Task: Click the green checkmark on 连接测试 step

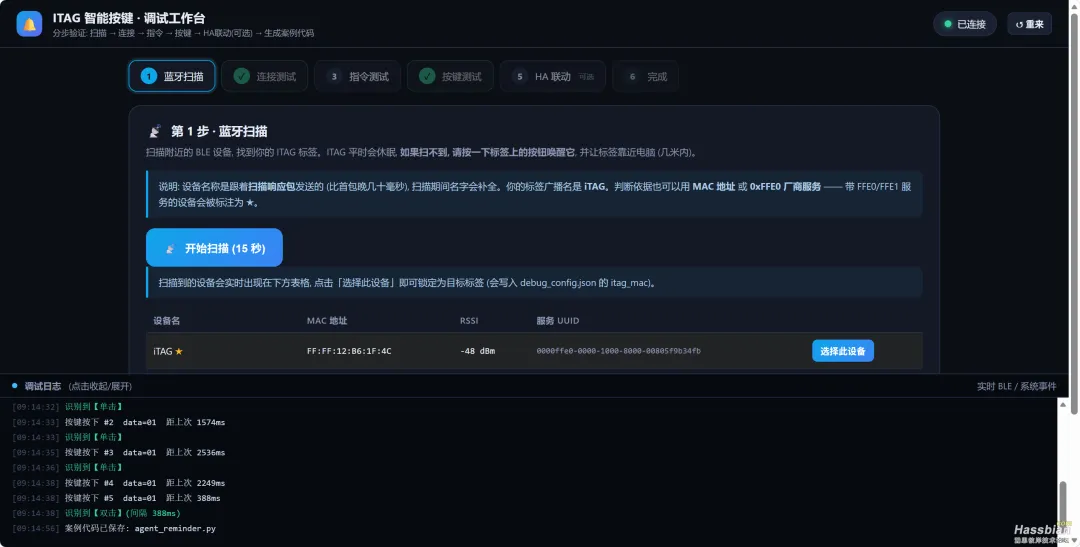Action: tap(241, 76)
